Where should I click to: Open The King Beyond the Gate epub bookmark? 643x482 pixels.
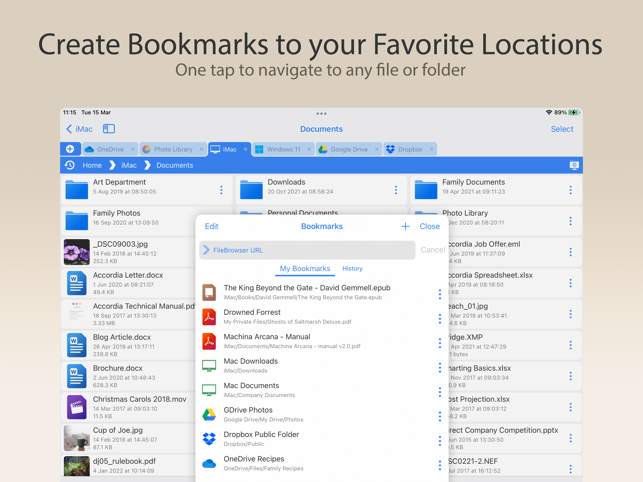[316, 292]
